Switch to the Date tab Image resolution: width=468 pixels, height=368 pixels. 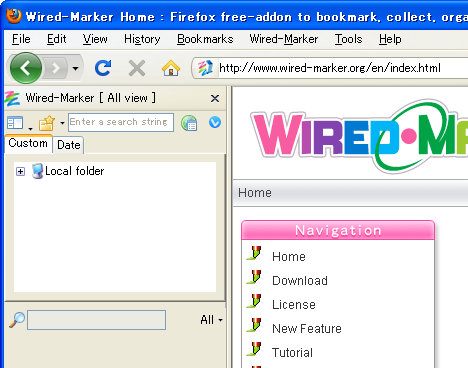point(68,145)
